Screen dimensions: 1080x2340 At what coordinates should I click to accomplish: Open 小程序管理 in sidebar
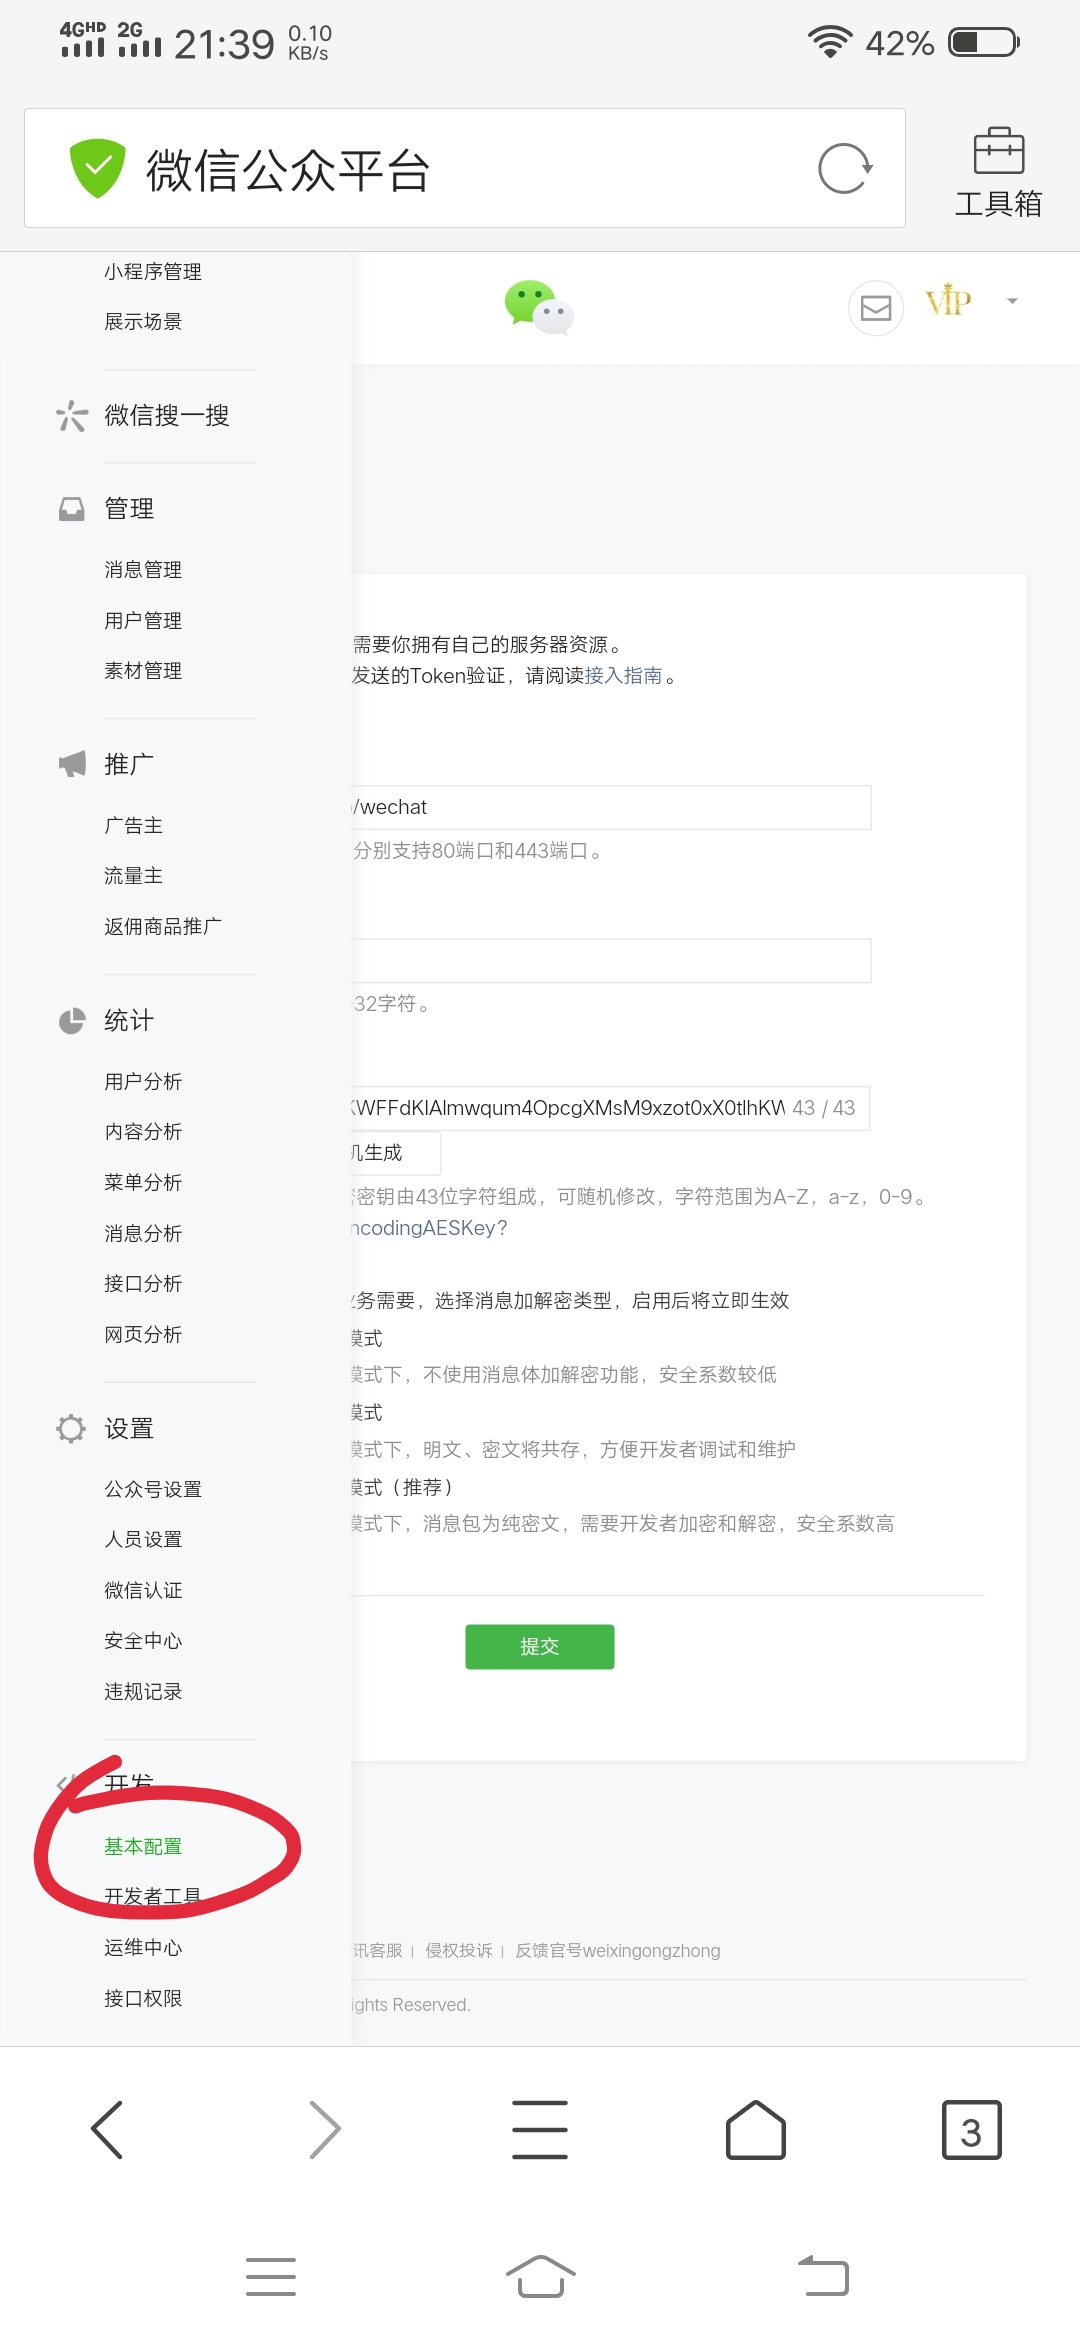(153, 272)
